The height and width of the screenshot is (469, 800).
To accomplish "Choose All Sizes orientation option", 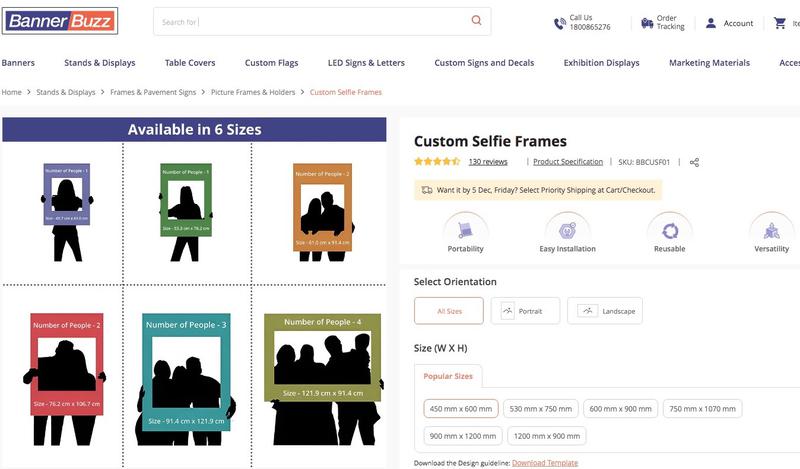I will coord(449,311).
